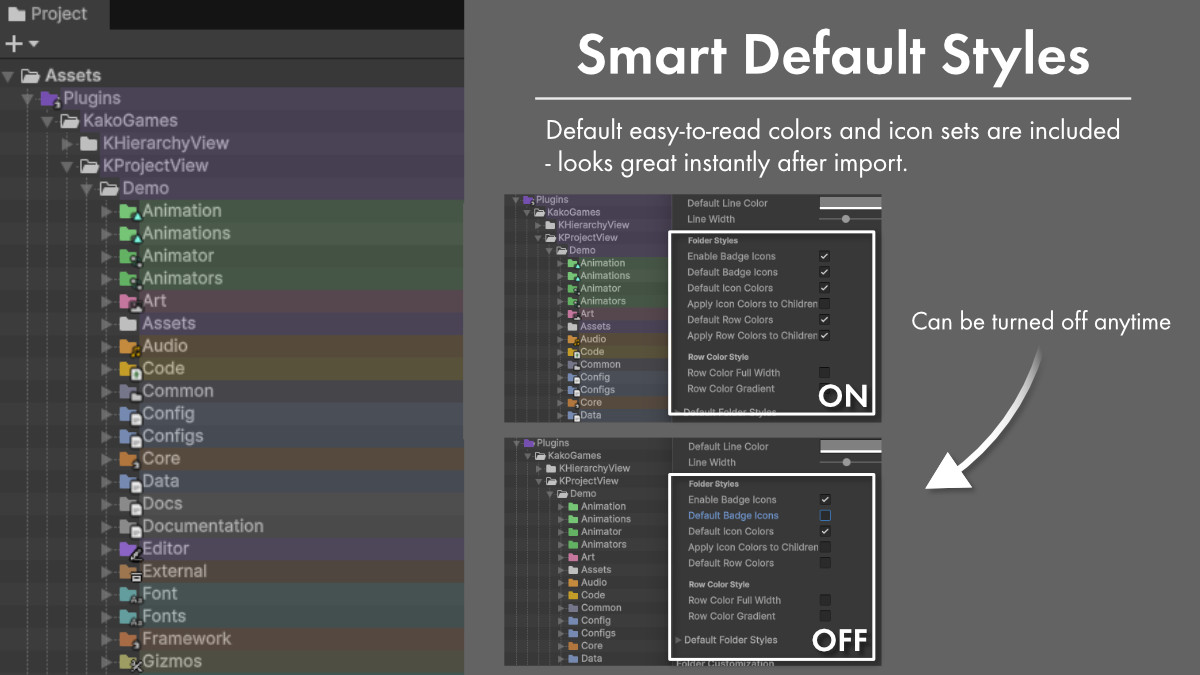This screenshot has width=1200, height=675.
Task: Collapse the Assets root folder arrow
Action: (9, 76)
